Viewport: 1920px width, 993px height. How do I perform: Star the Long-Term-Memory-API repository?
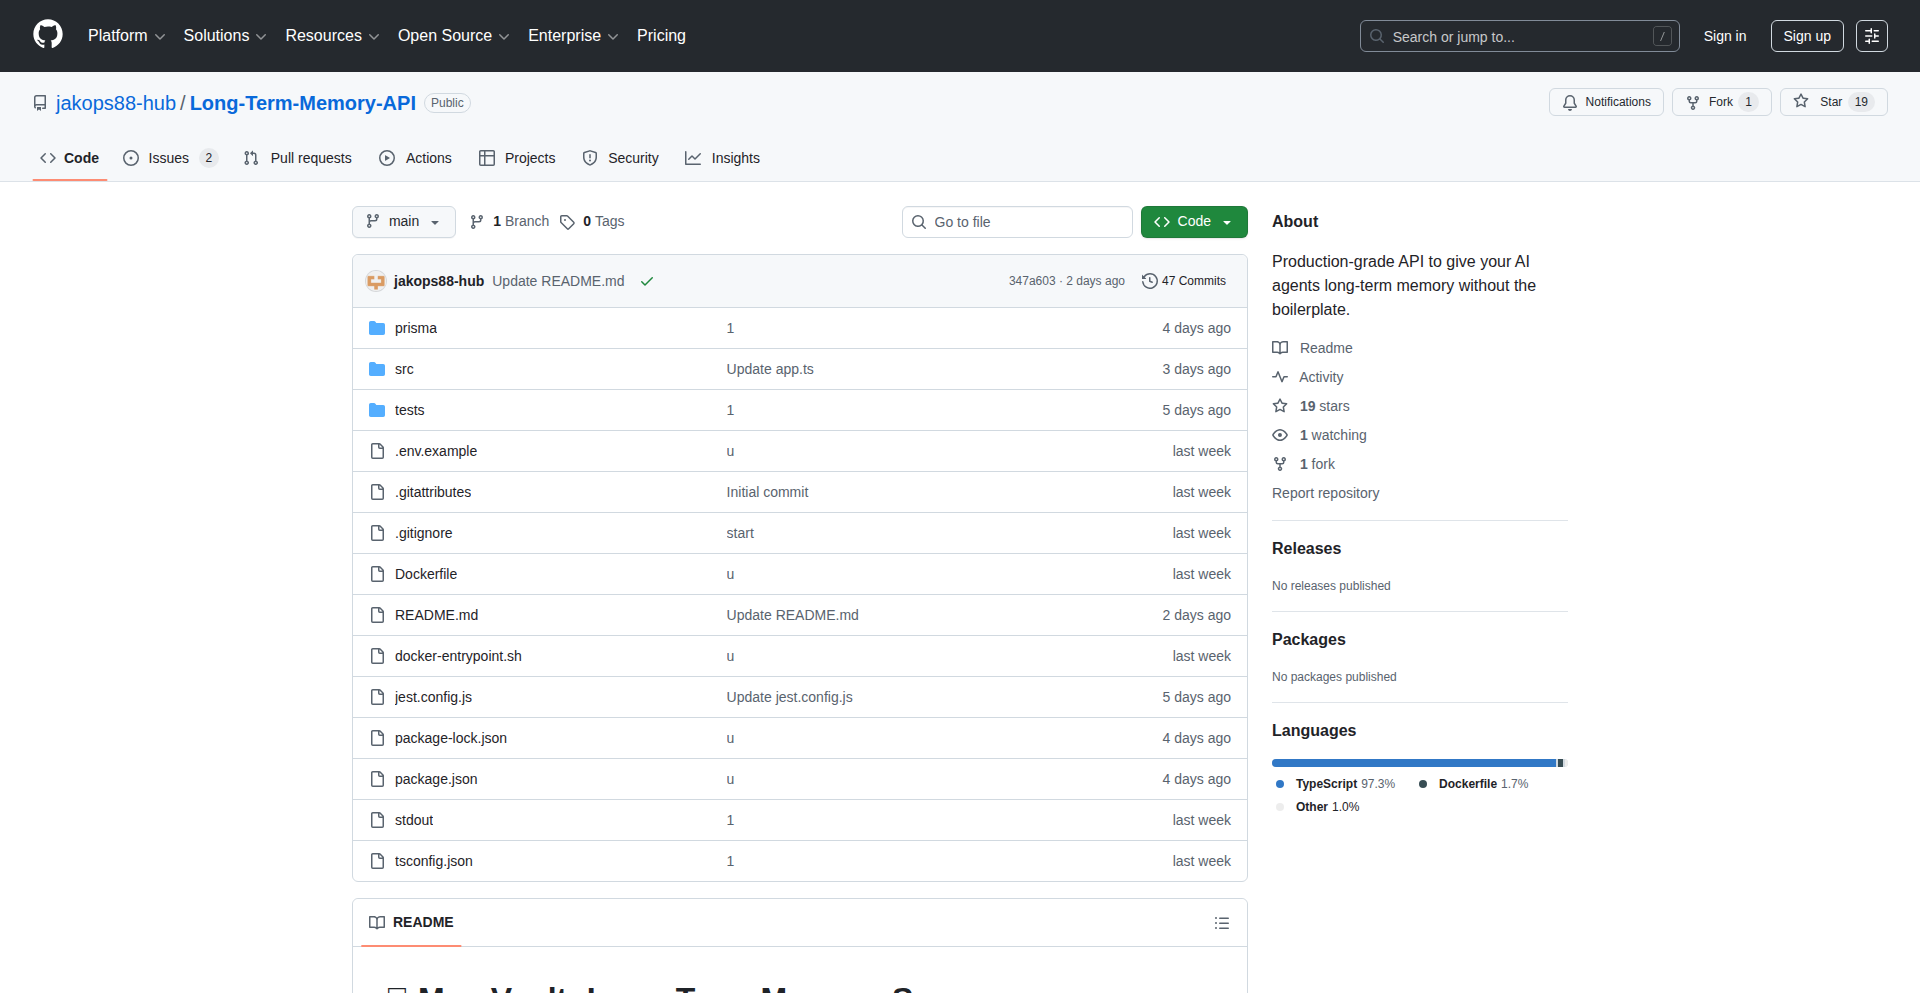tap(1833, 102)
